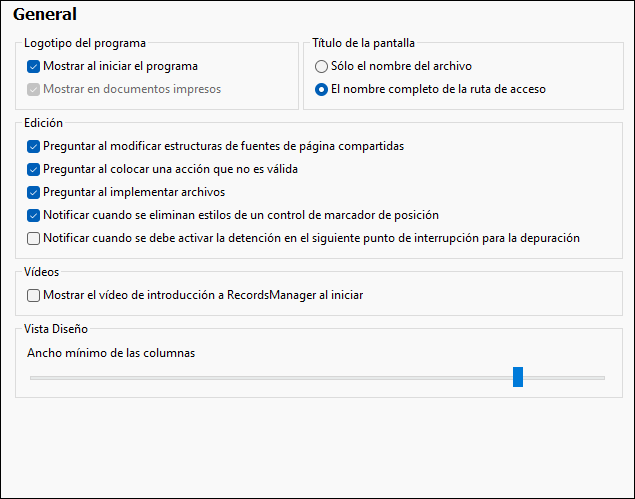This screenshot has height=499, width=635.
Task: Disable "Preguntar al modificar estructuras de fuentes" checkbox
Action: pyautogui.click(x=34, y=146)
